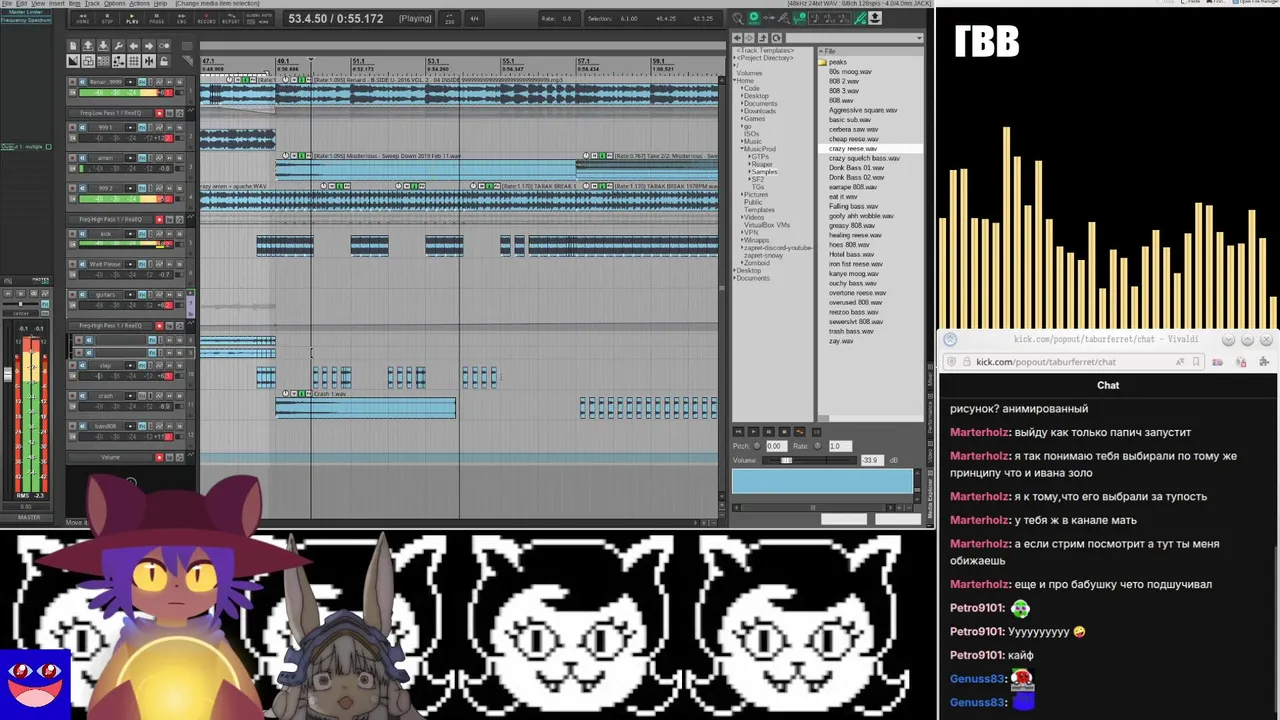Select the <Track Templates> tree entry

pos(765,50)
